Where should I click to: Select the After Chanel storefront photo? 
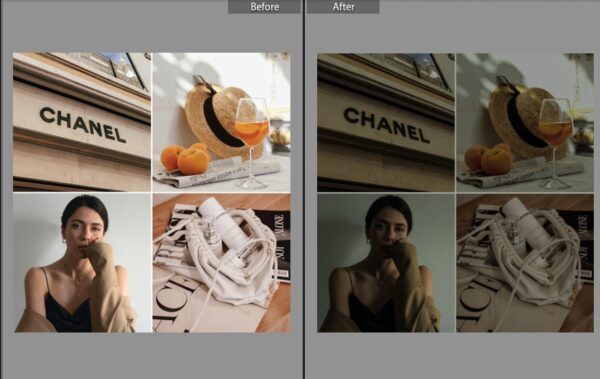click(386, 122)
